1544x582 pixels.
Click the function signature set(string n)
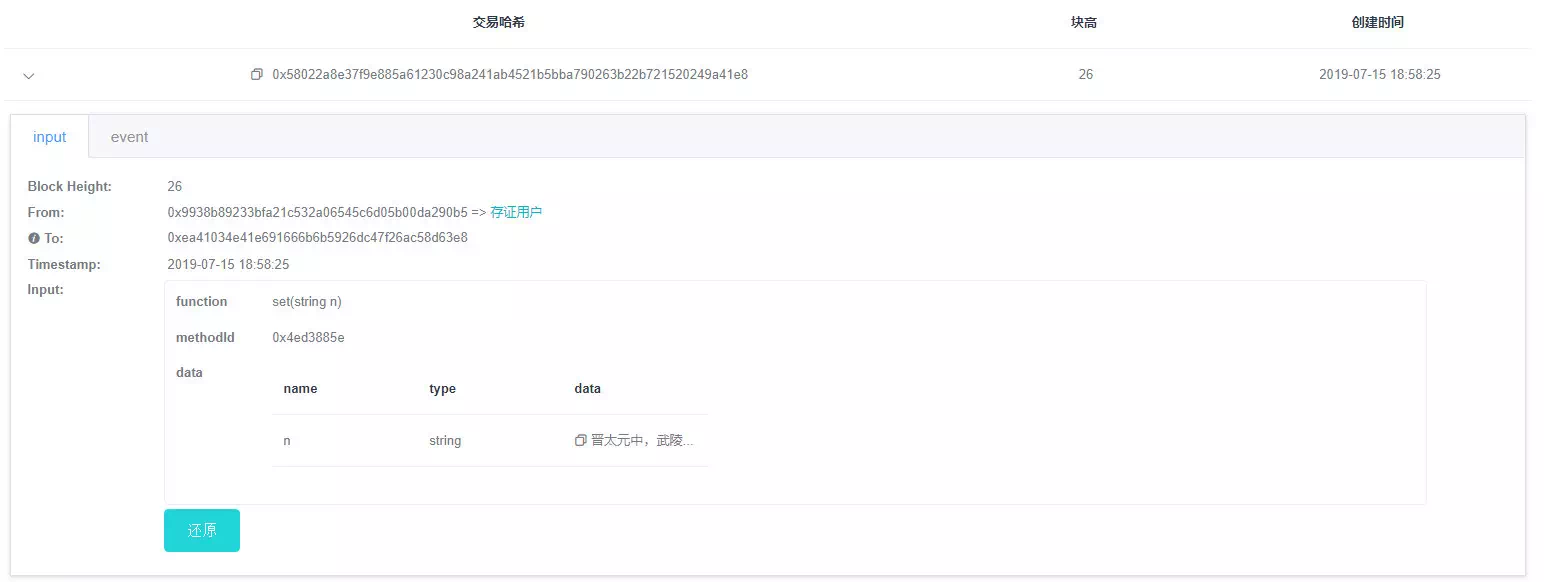click(x=306, y=302)
